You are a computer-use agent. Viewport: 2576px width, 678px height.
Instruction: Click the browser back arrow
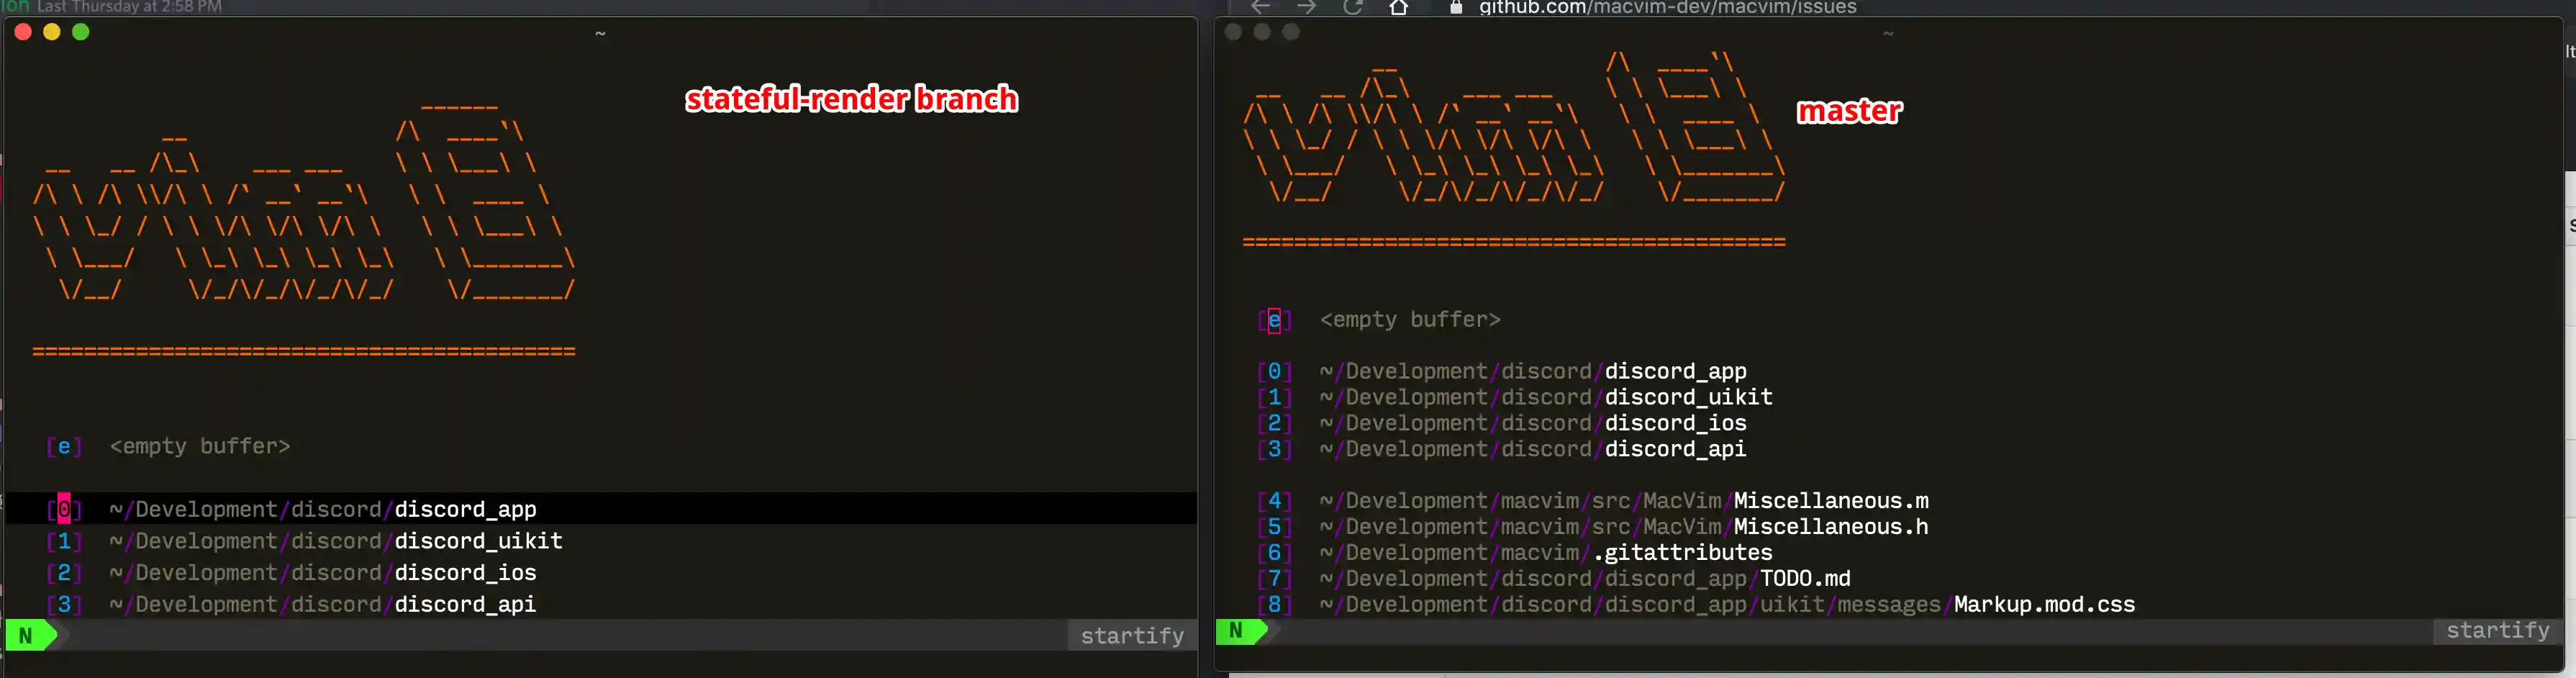point(1260,7)
